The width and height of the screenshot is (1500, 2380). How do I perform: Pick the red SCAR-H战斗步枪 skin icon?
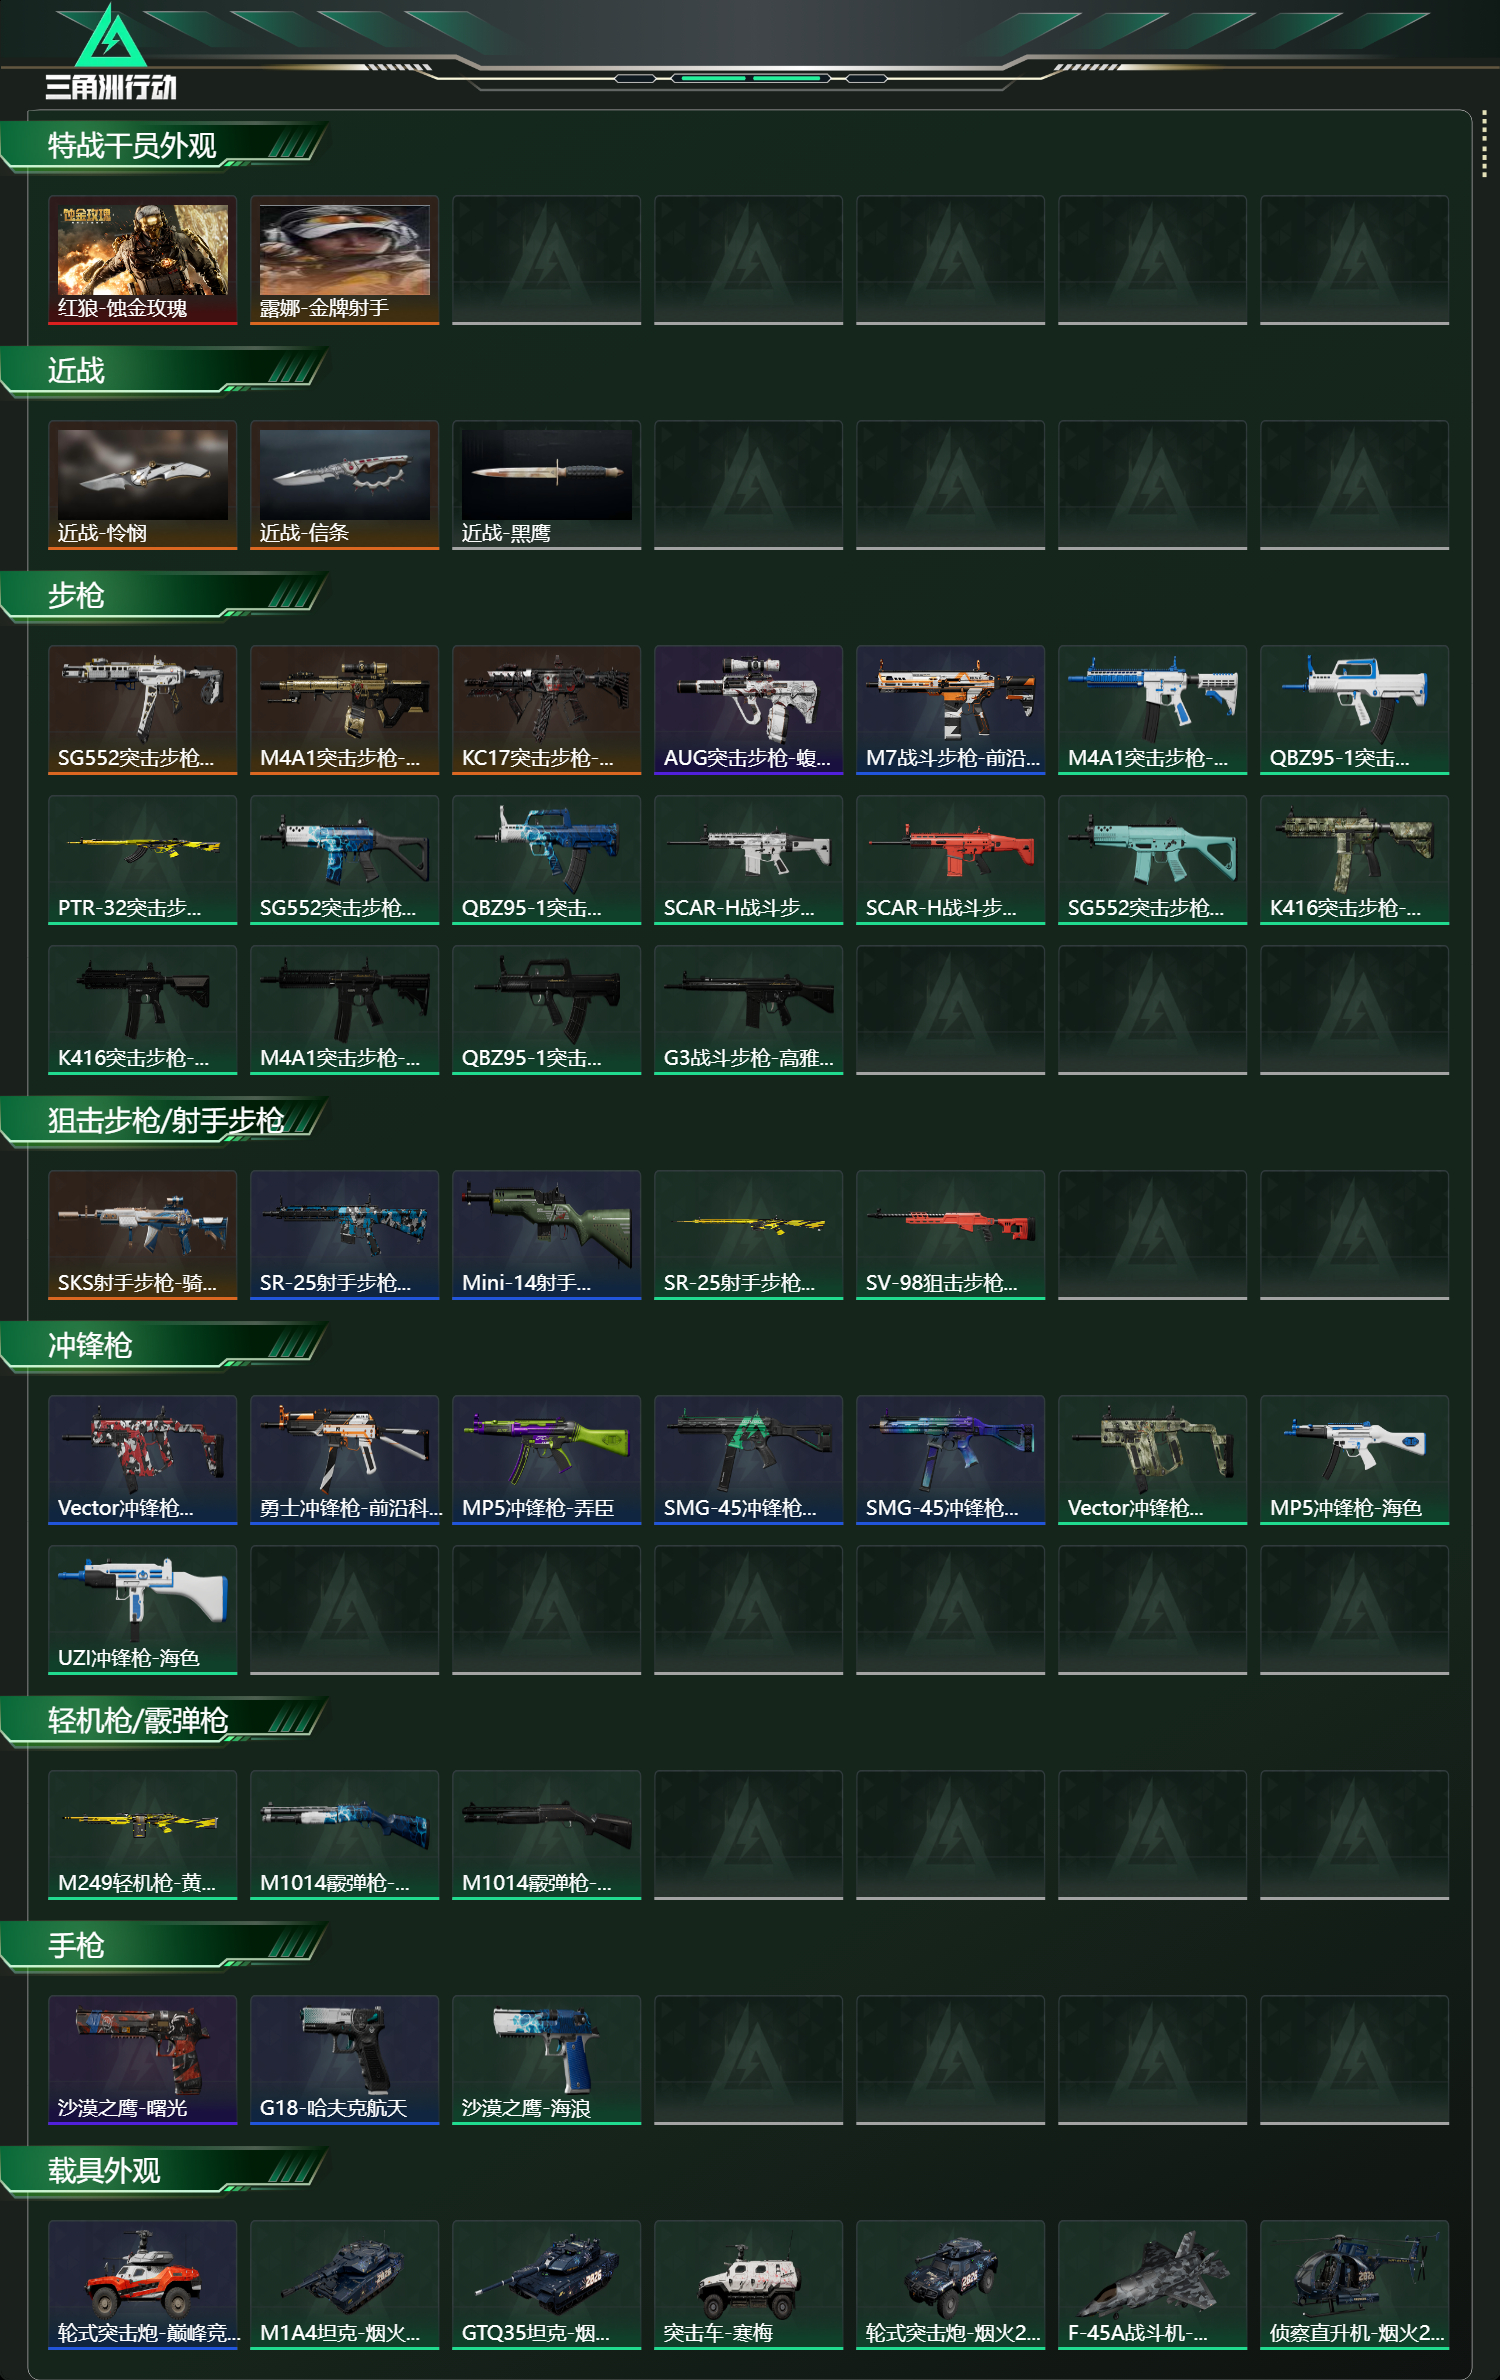point(951,860)
